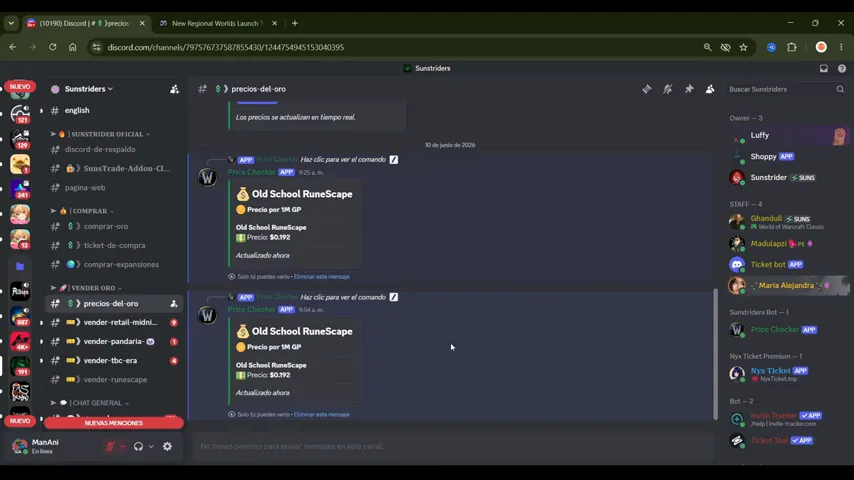Open Sunstriders server dropdown menu
This screenshot has width=854, height=480.
[89, 89]
